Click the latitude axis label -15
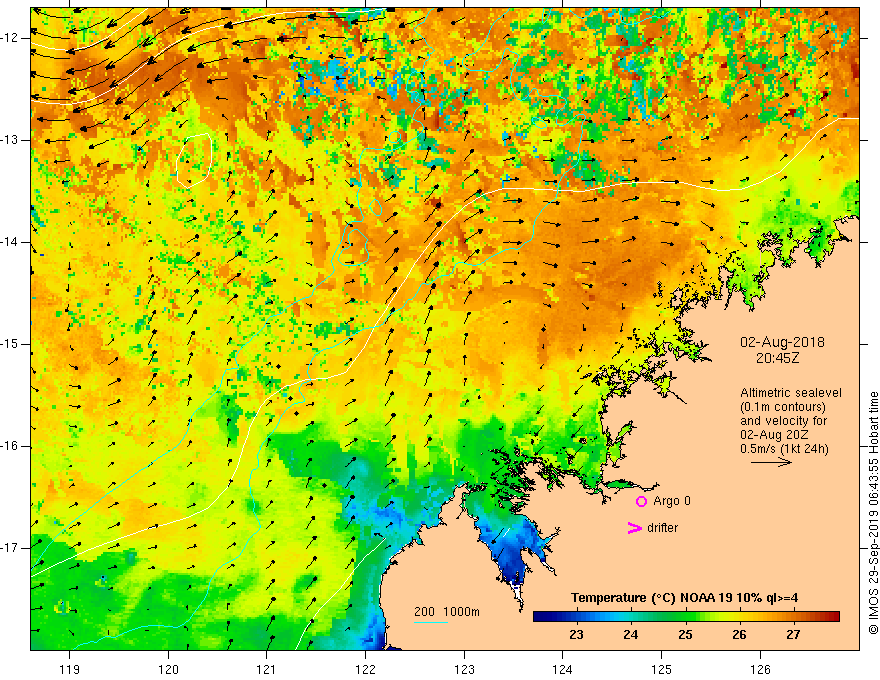880x680 pixels. [x=10, y=344]
